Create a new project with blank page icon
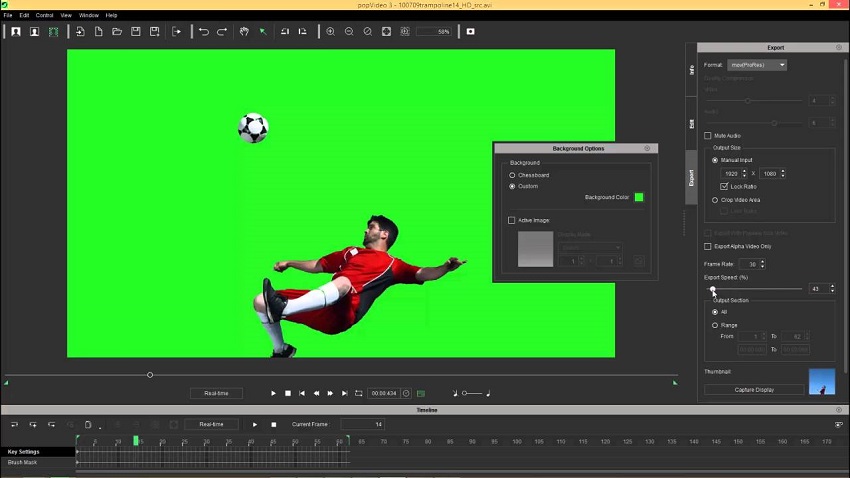 point(99,32)
